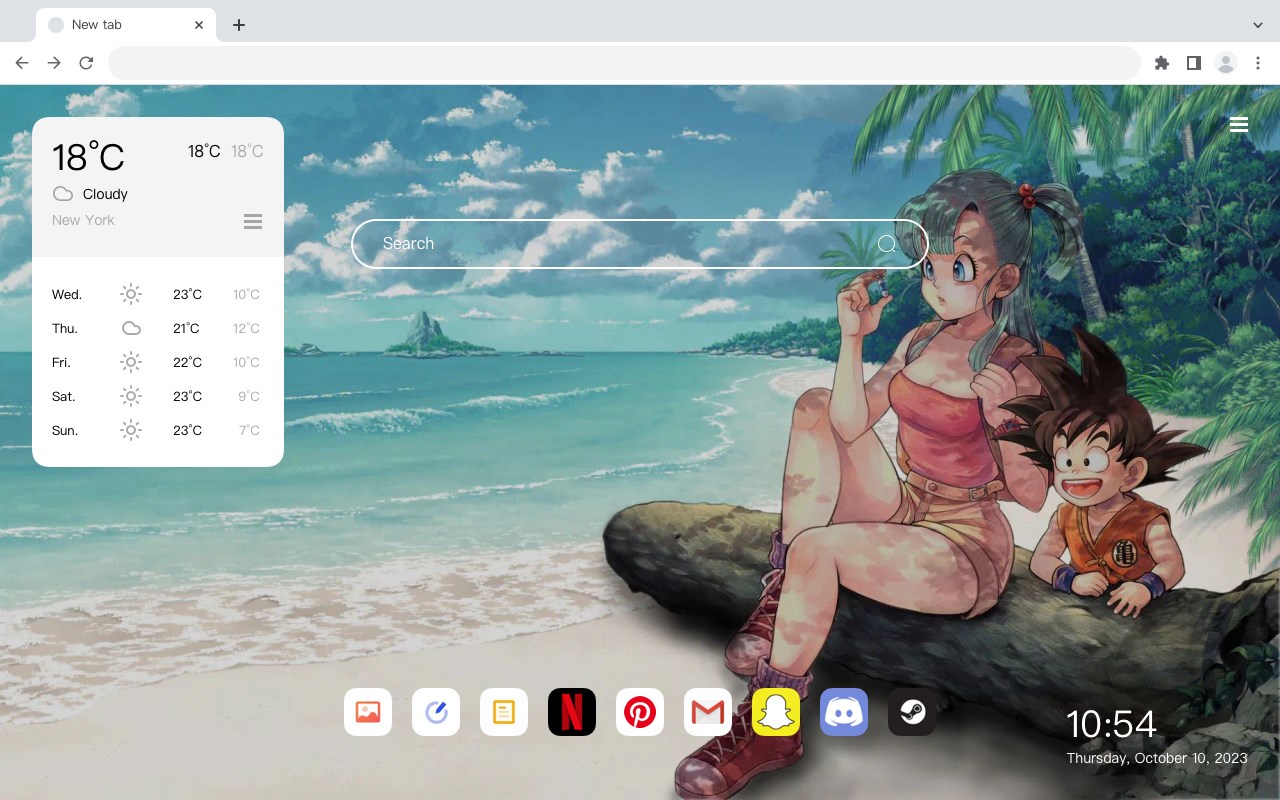Click the New York location label
This screenshot has height=800, width=1280.
coord(83,220)
